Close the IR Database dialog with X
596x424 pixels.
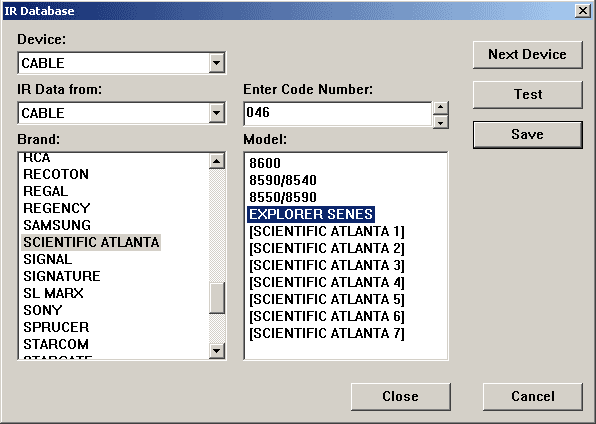point(583,11)
